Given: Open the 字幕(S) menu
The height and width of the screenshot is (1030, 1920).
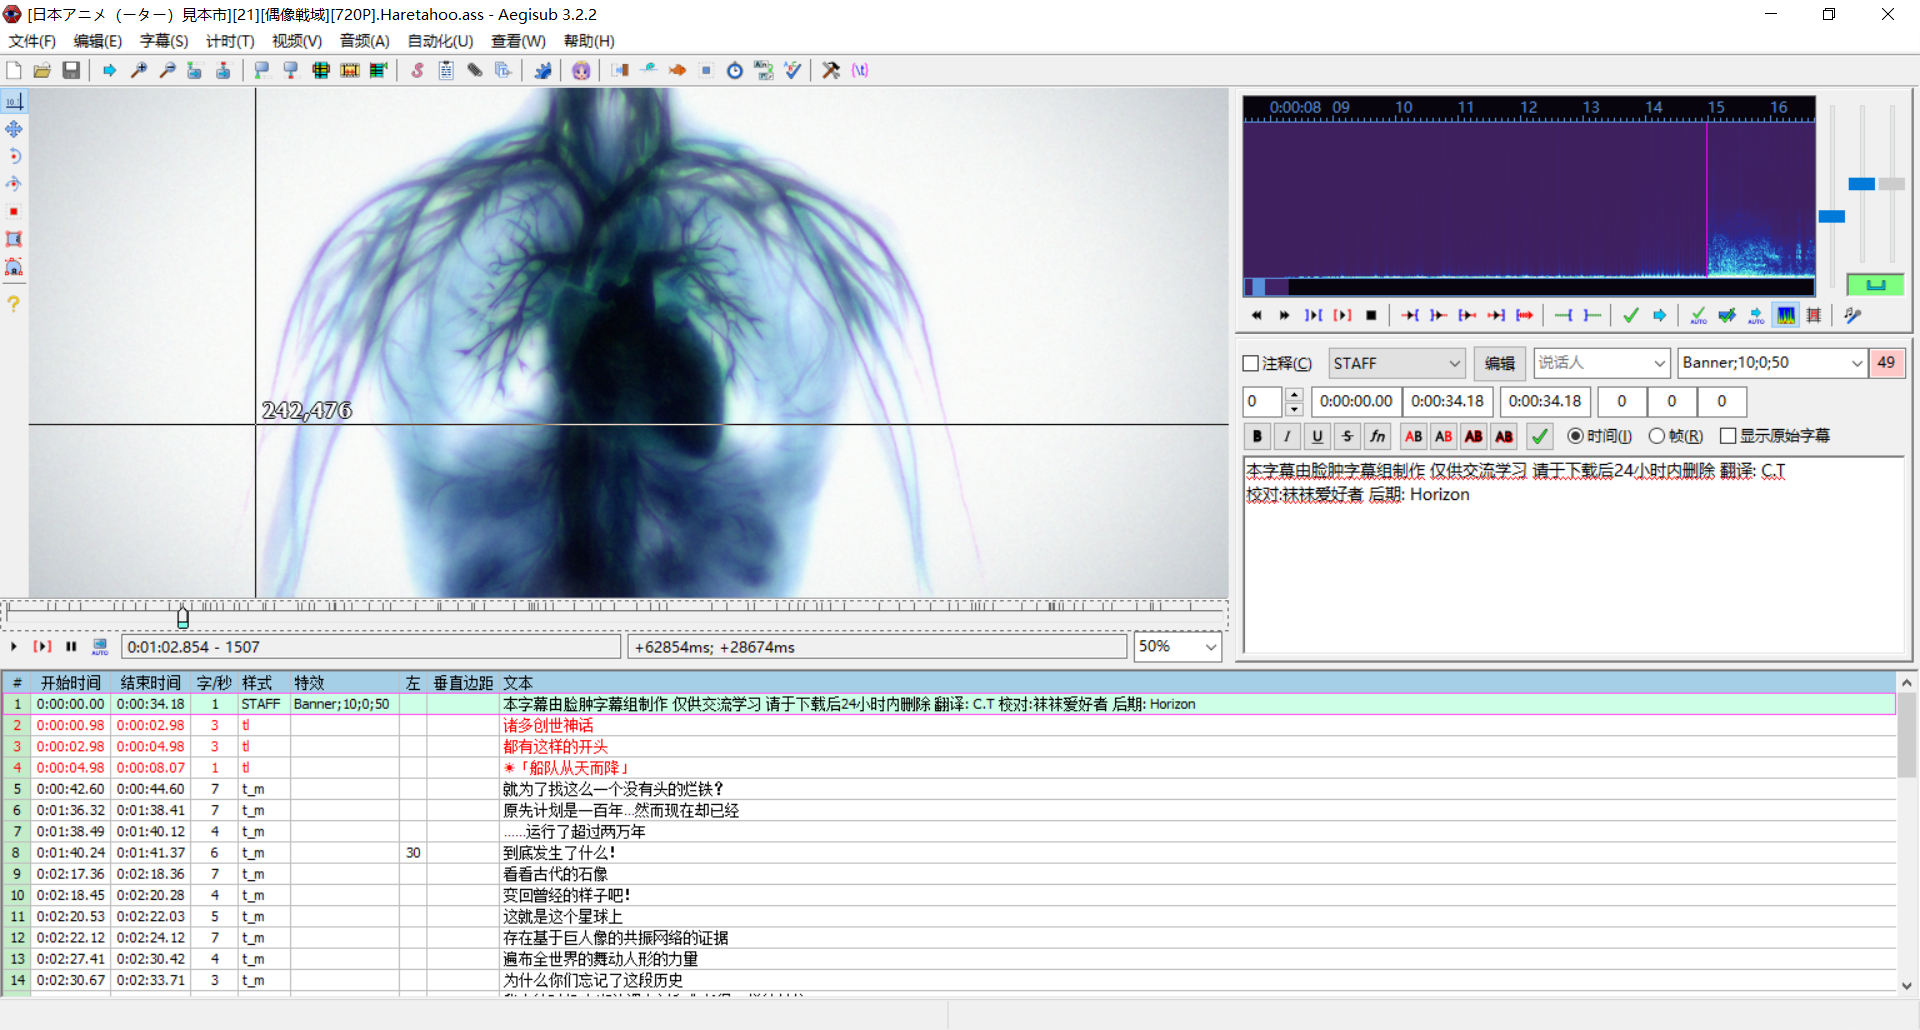Looking at the screenshot, I should click(x=164, y=41).
